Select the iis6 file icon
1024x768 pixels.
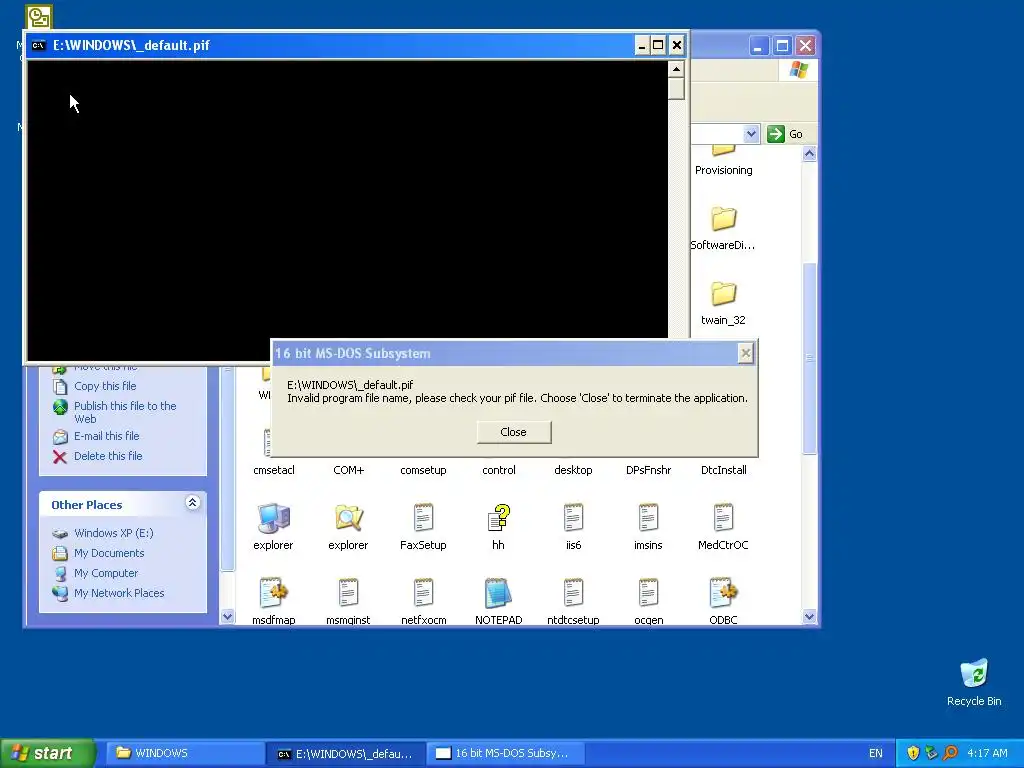tap(573, 519)
